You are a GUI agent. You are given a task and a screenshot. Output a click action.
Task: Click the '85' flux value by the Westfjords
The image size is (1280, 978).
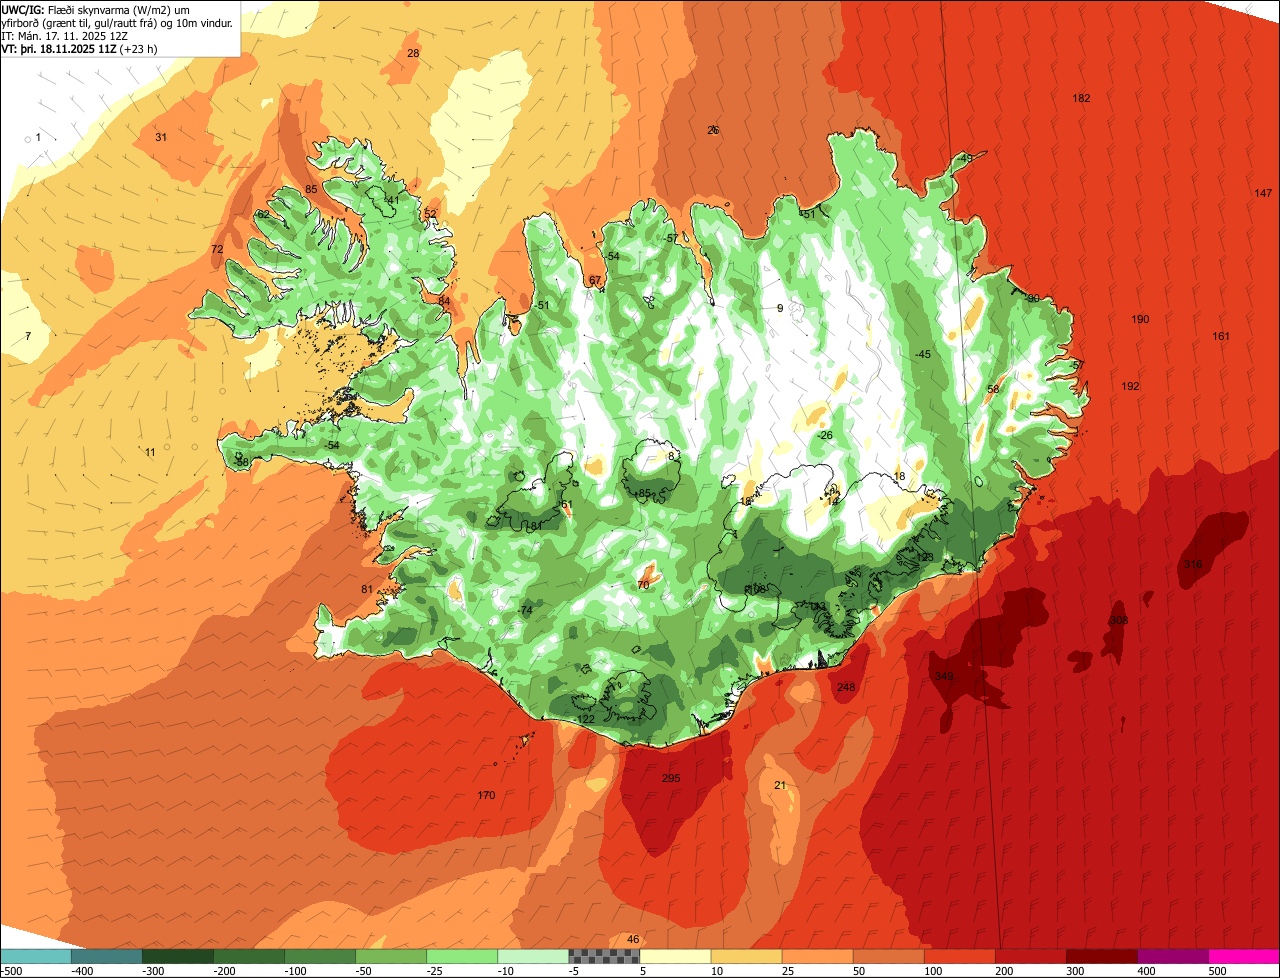[311, 189]
